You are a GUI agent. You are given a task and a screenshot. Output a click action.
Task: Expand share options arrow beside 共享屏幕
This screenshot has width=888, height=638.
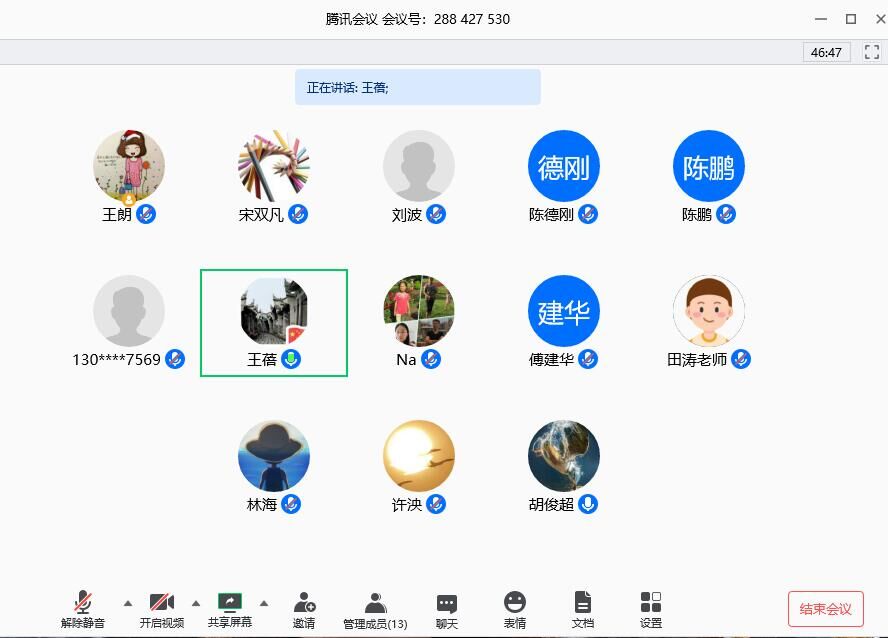point(264,603)
